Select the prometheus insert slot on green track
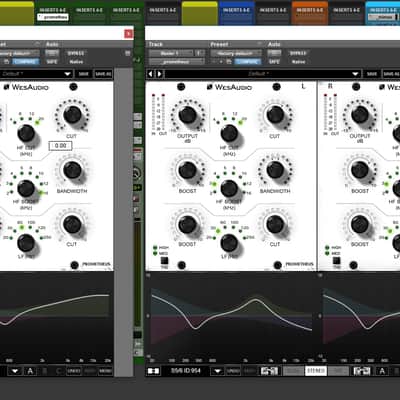Image resolution: width=400 pixels, height=400 pixels. pyautogui.click(x=53, y=17)
